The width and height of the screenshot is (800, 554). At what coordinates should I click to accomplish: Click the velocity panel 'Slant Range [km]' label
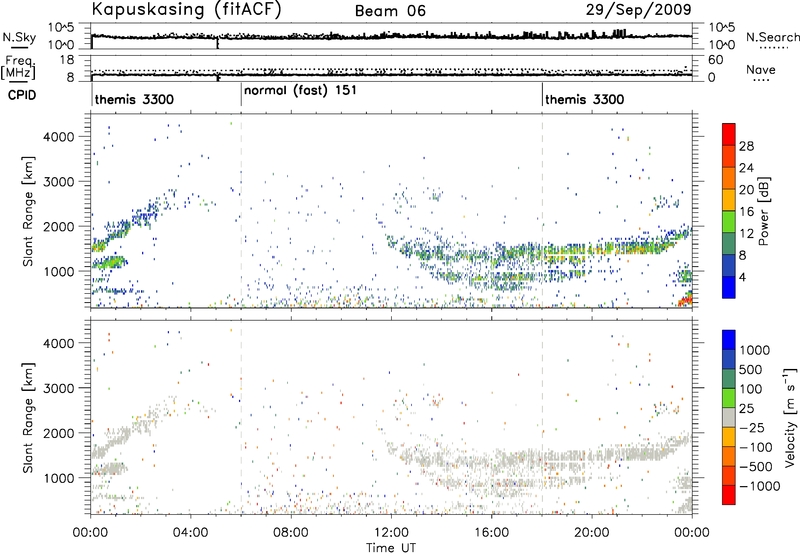point(29,418)
